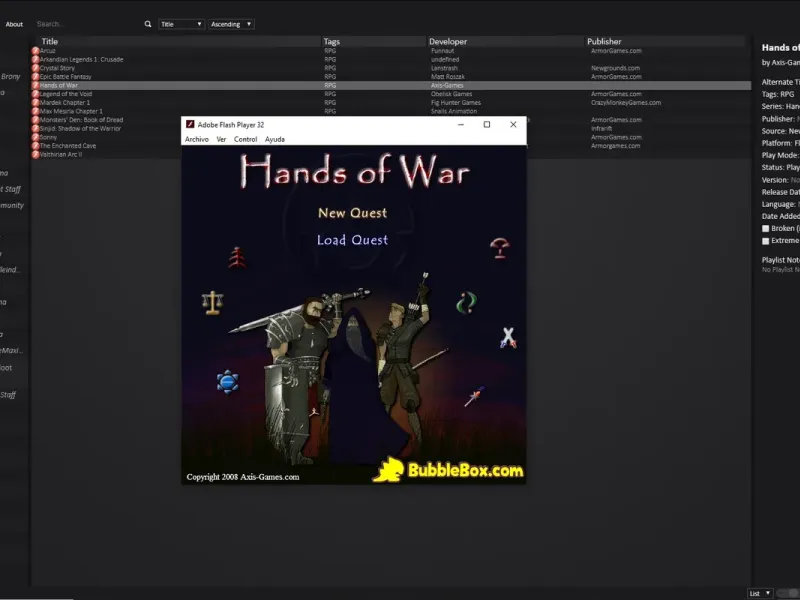Click the Newgrounds.com publisher cell
Screen dimensions: 800x600
(x=615, y=68)
